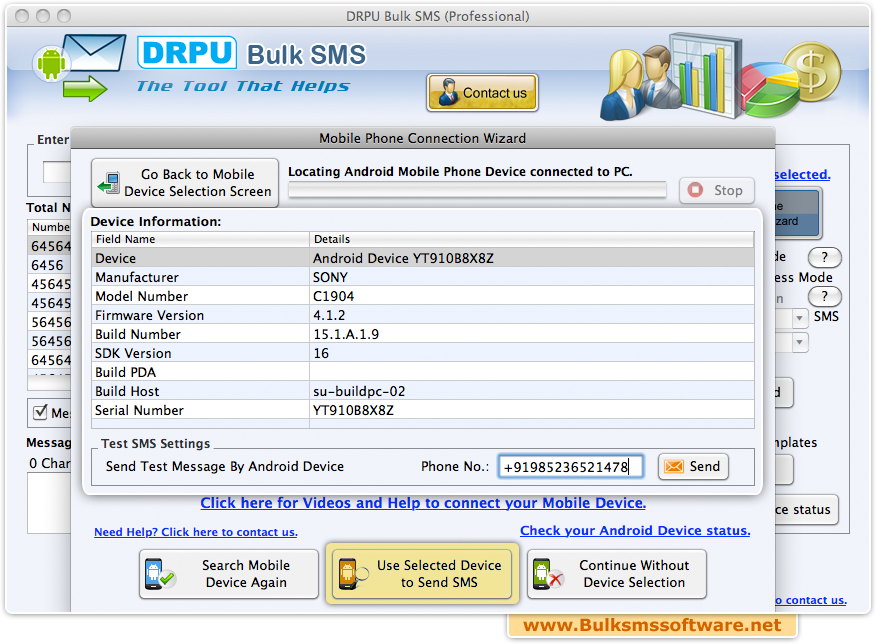The image size is (876, 644).
Task: Search Mobile Device Again
Action: point(229,574)
